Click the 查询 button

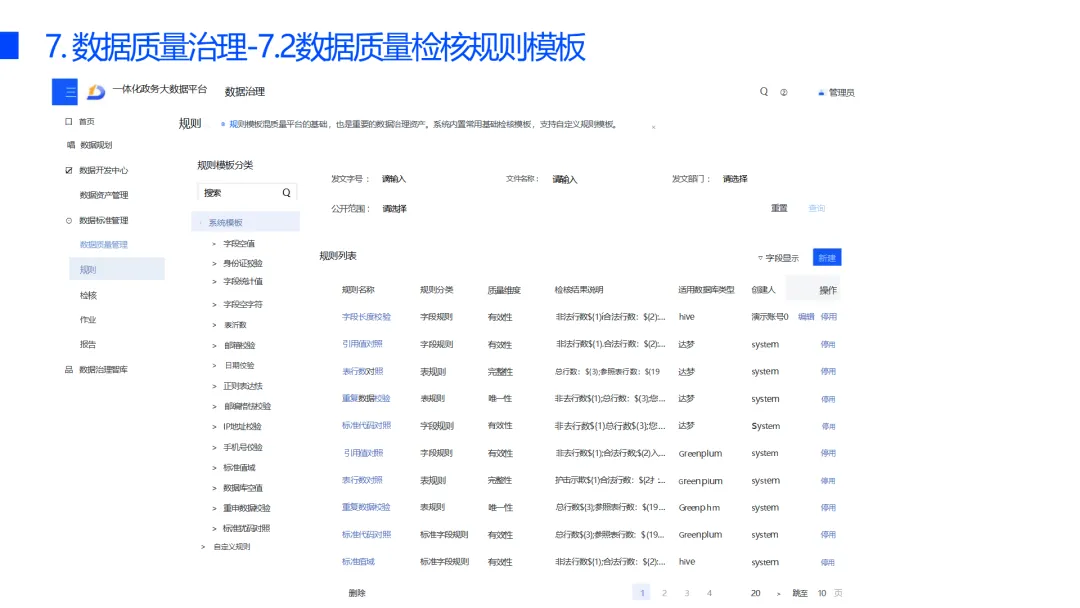click(817, 208)
